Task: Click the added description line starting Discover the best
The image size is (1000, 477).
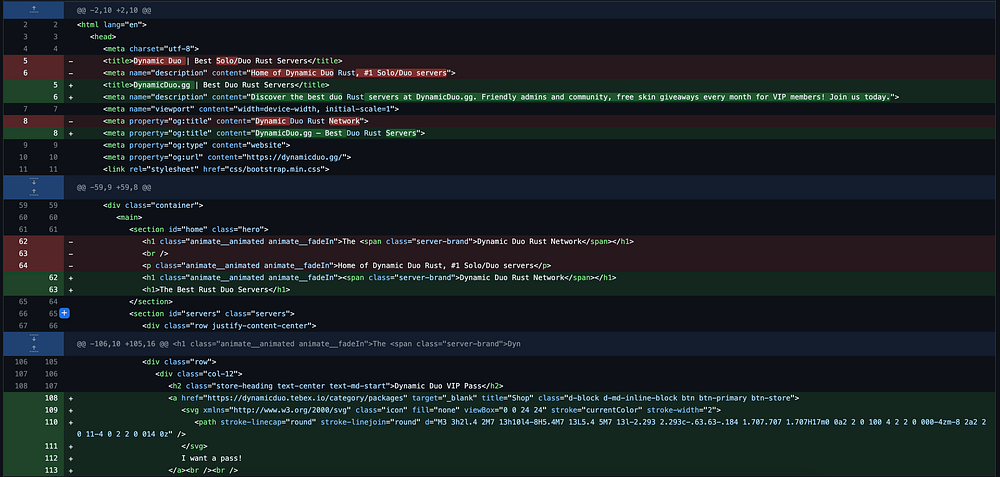Action: coord(501,98)
